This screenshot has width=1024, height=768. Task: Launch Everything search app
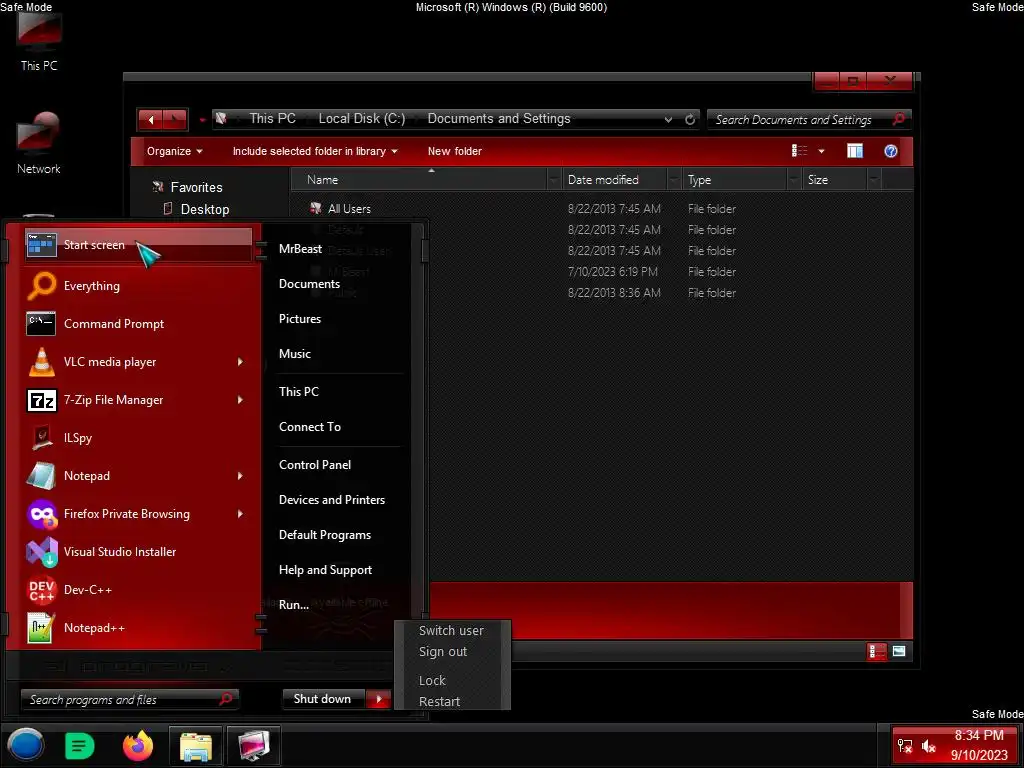[x=138, y=286]
